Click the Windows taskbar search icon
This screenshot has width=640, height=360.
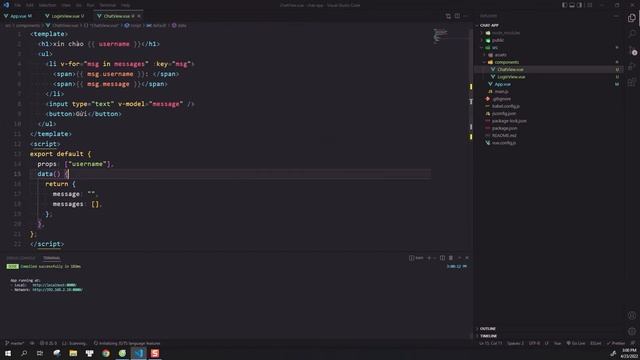point(24,353)
